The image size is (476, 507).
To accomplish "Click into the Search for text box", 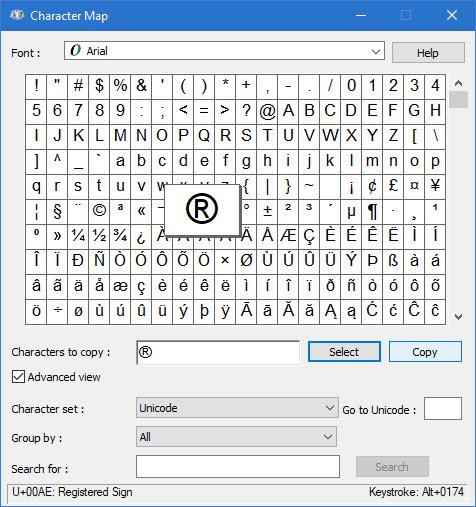I will pyautogui.click(x=238, y=467).
